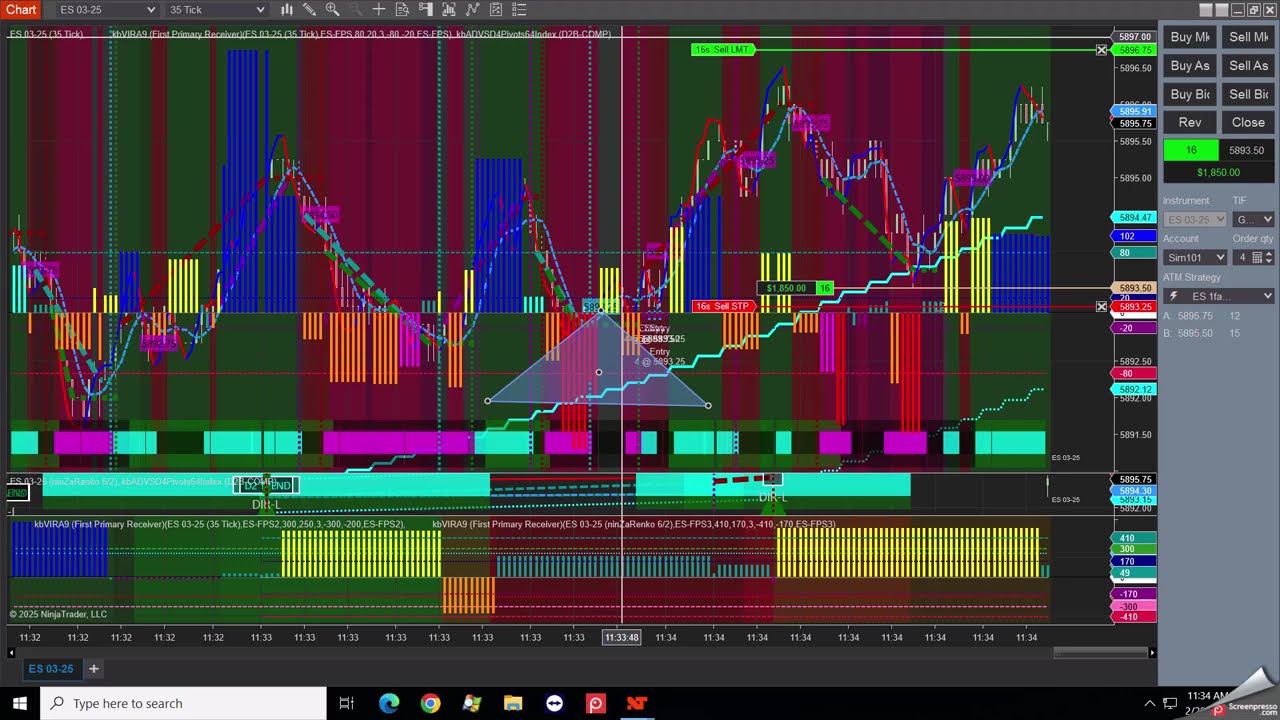Open the strategies icon
Viewport: 1280px width, 720px height.
pos(495,10)
